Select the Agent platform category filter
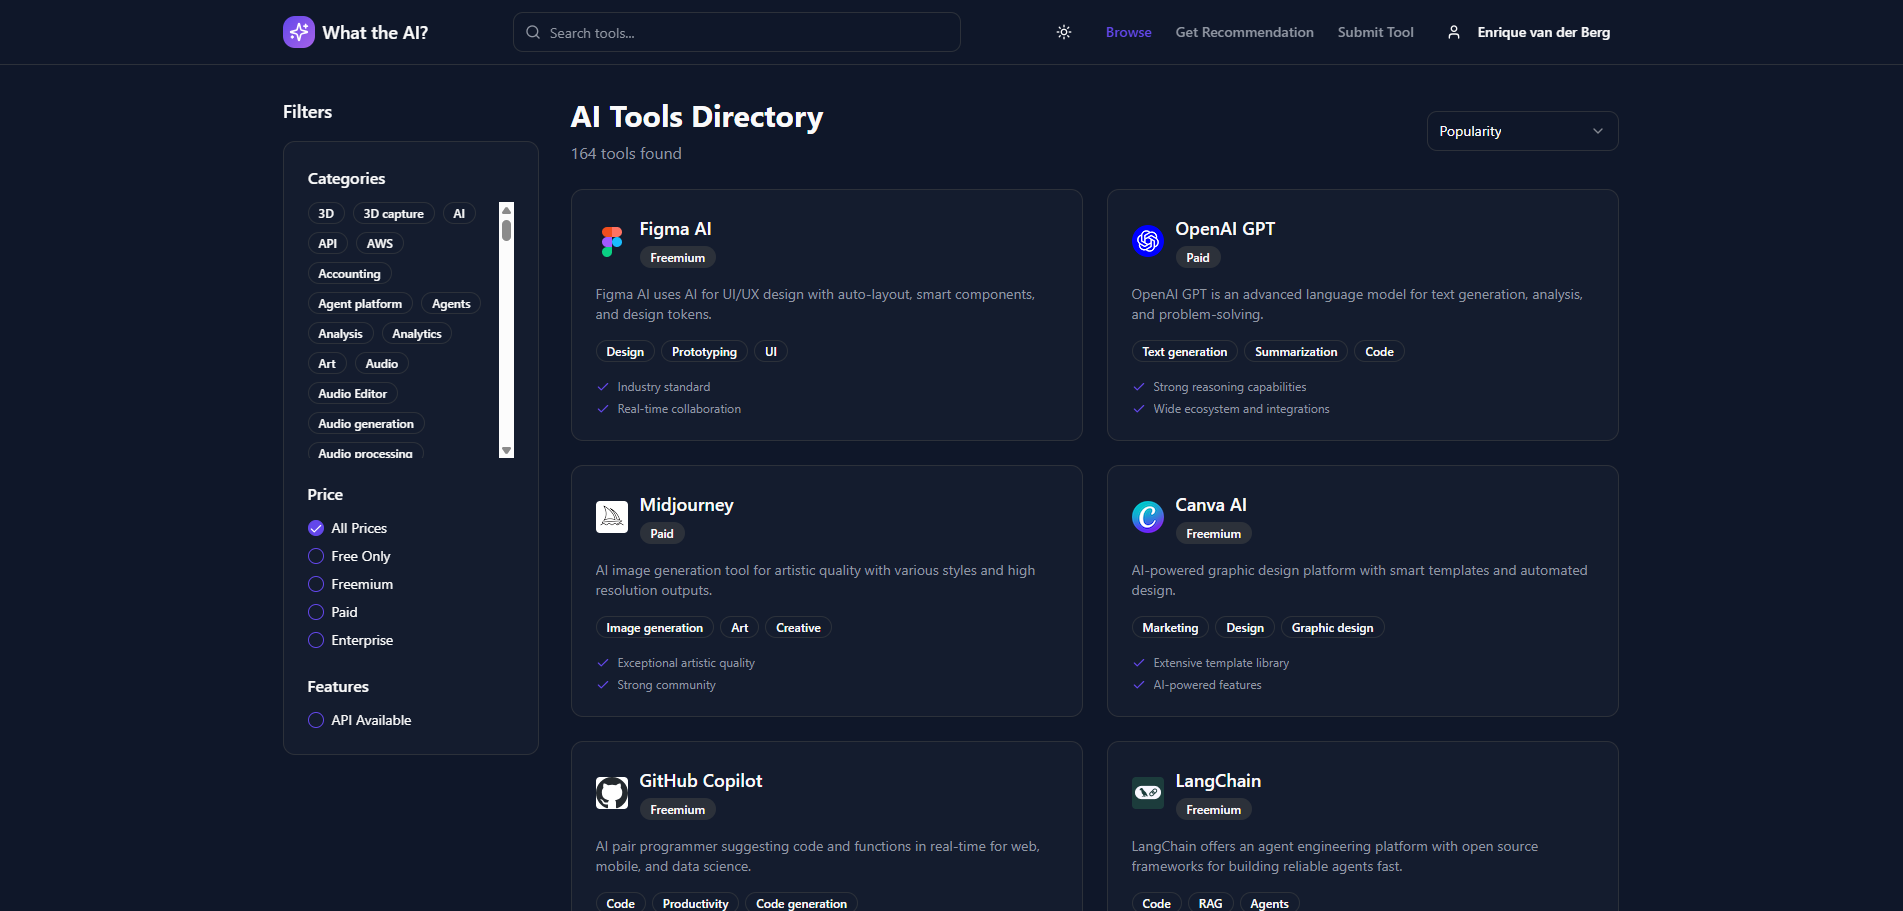The width and height of the screenshot is (1903, 911). pyautogui.click(x=360, y=303)
